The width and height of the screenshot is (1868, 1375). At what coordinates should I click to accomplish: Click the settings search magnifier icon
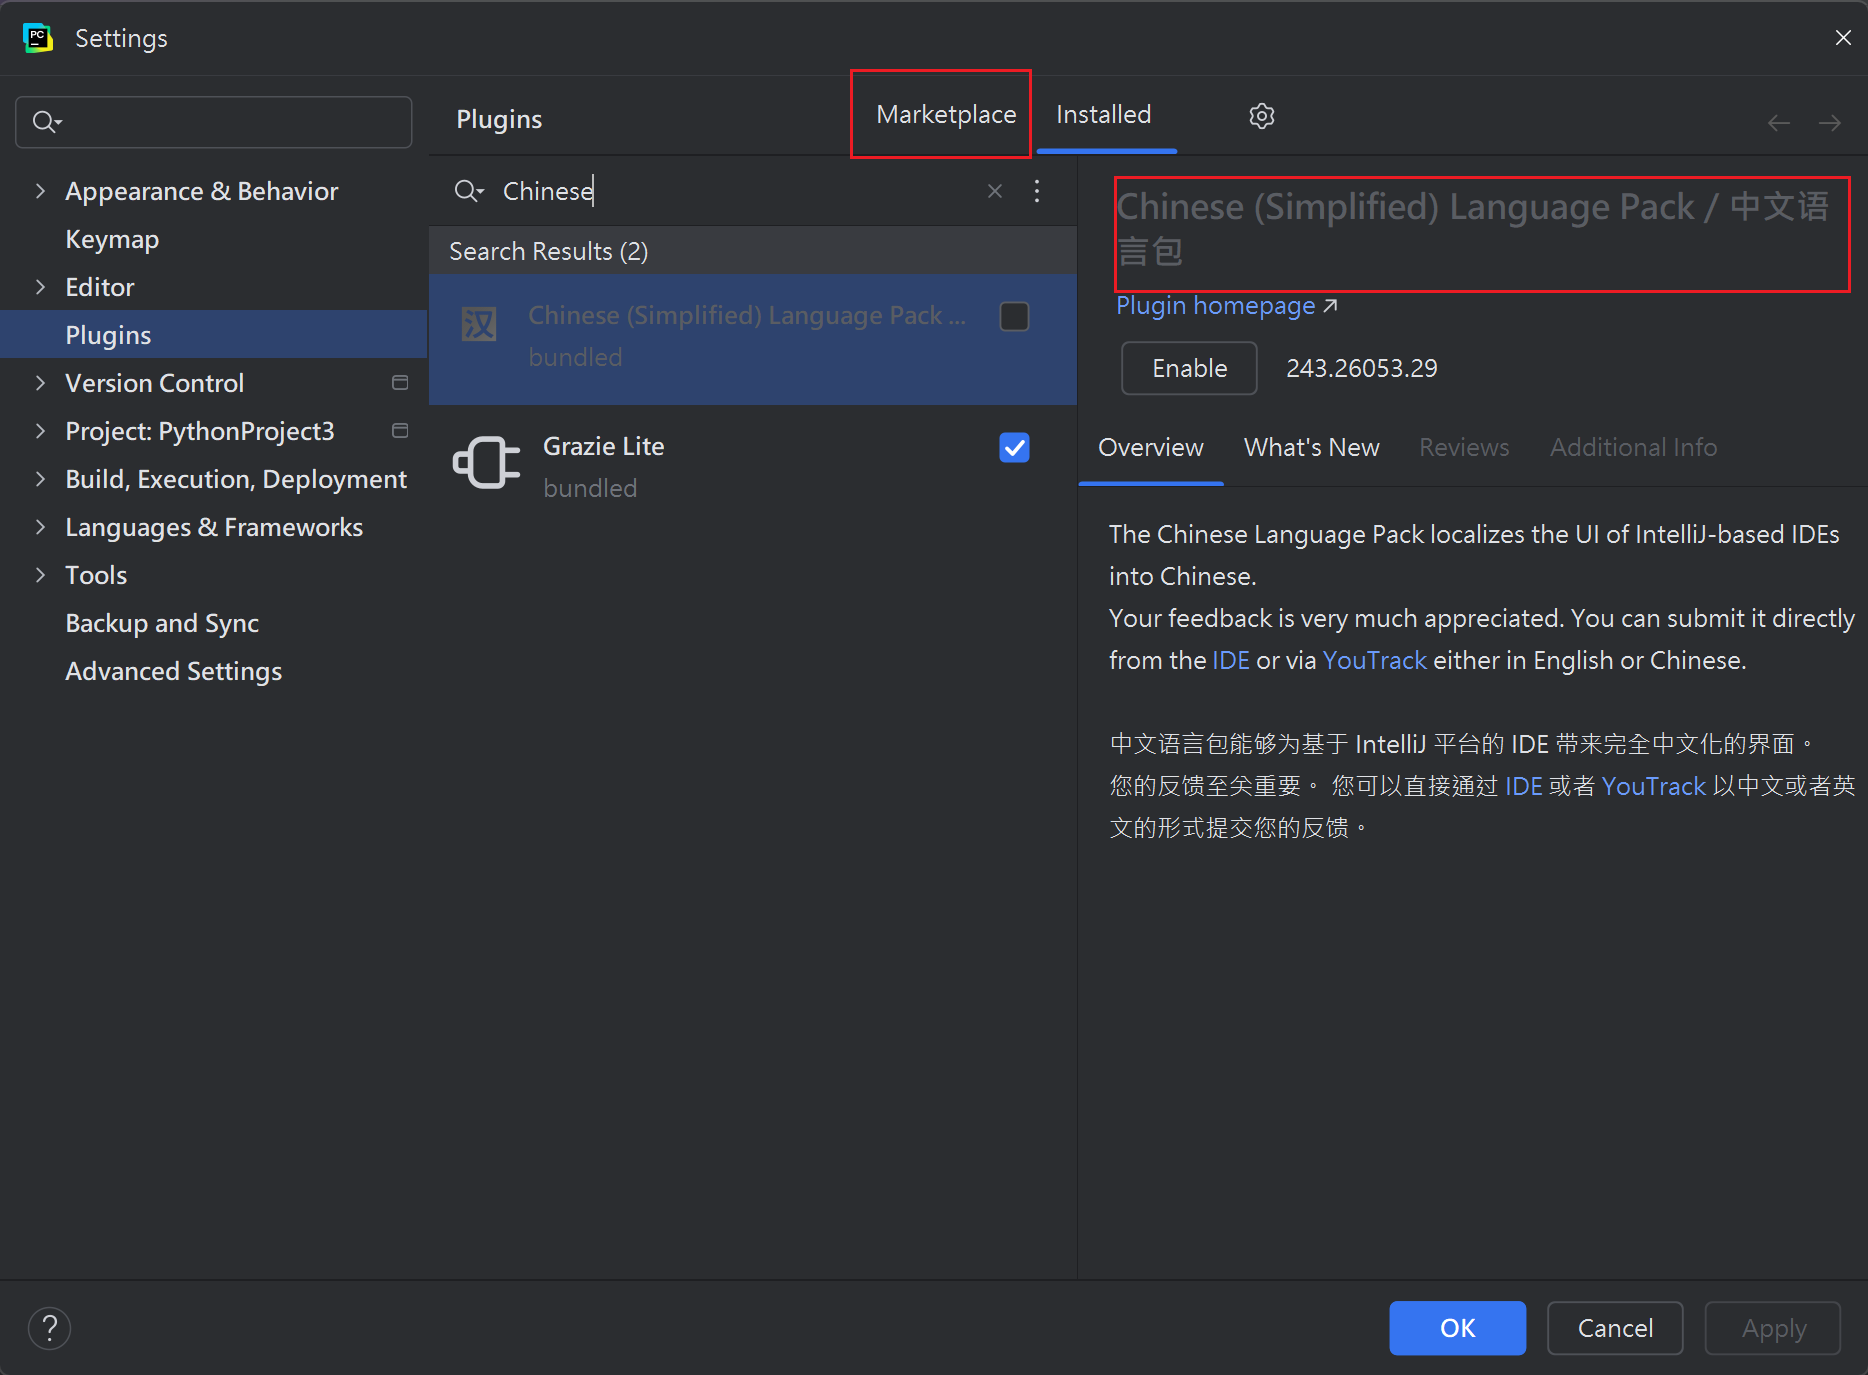(47, 122)
